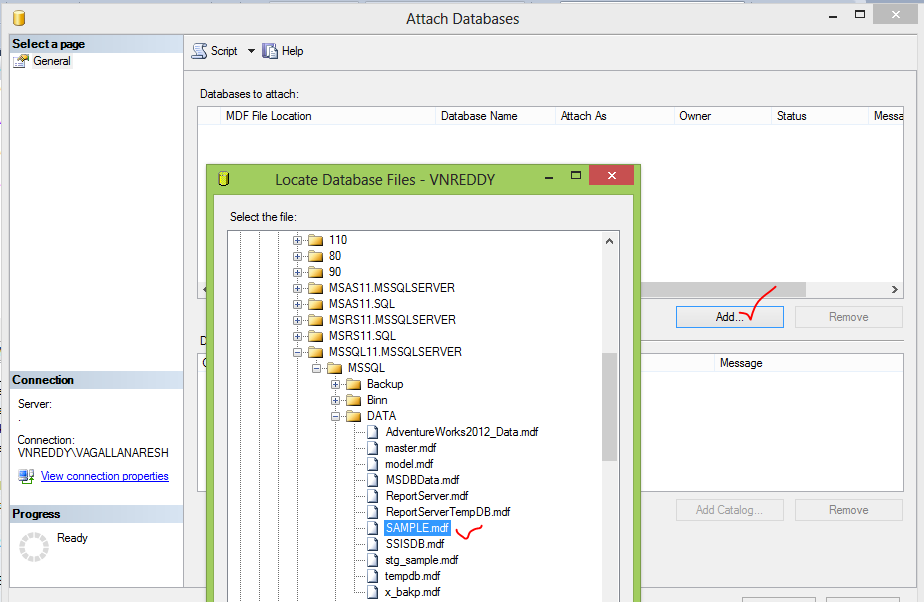Expand the MSRS11.MSSQLSERVER folder
924x602 pixels.
point(298,320)
